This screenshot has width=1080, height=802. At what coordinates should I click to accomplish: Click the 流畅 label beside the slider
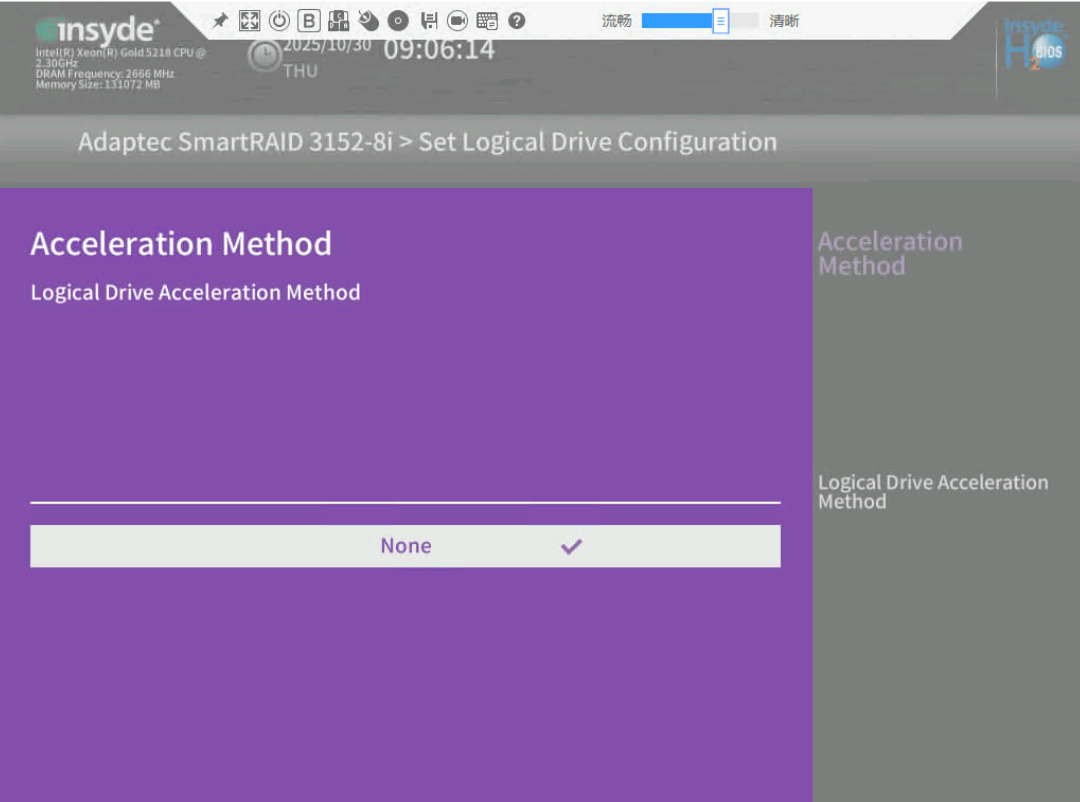point(616,21)
